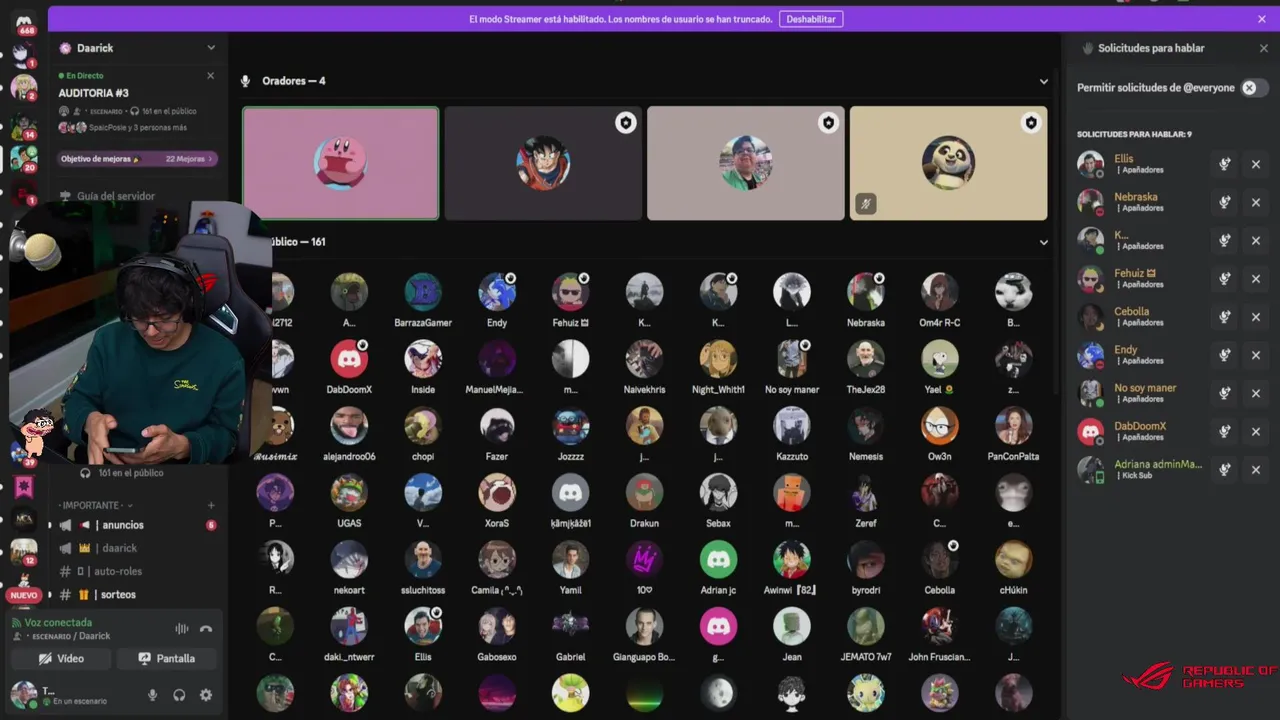Image resolution: width=1280 pixels, height=720 pixels.
Task: Open Kazzuto audience avatar
Action: click(792, 425)
